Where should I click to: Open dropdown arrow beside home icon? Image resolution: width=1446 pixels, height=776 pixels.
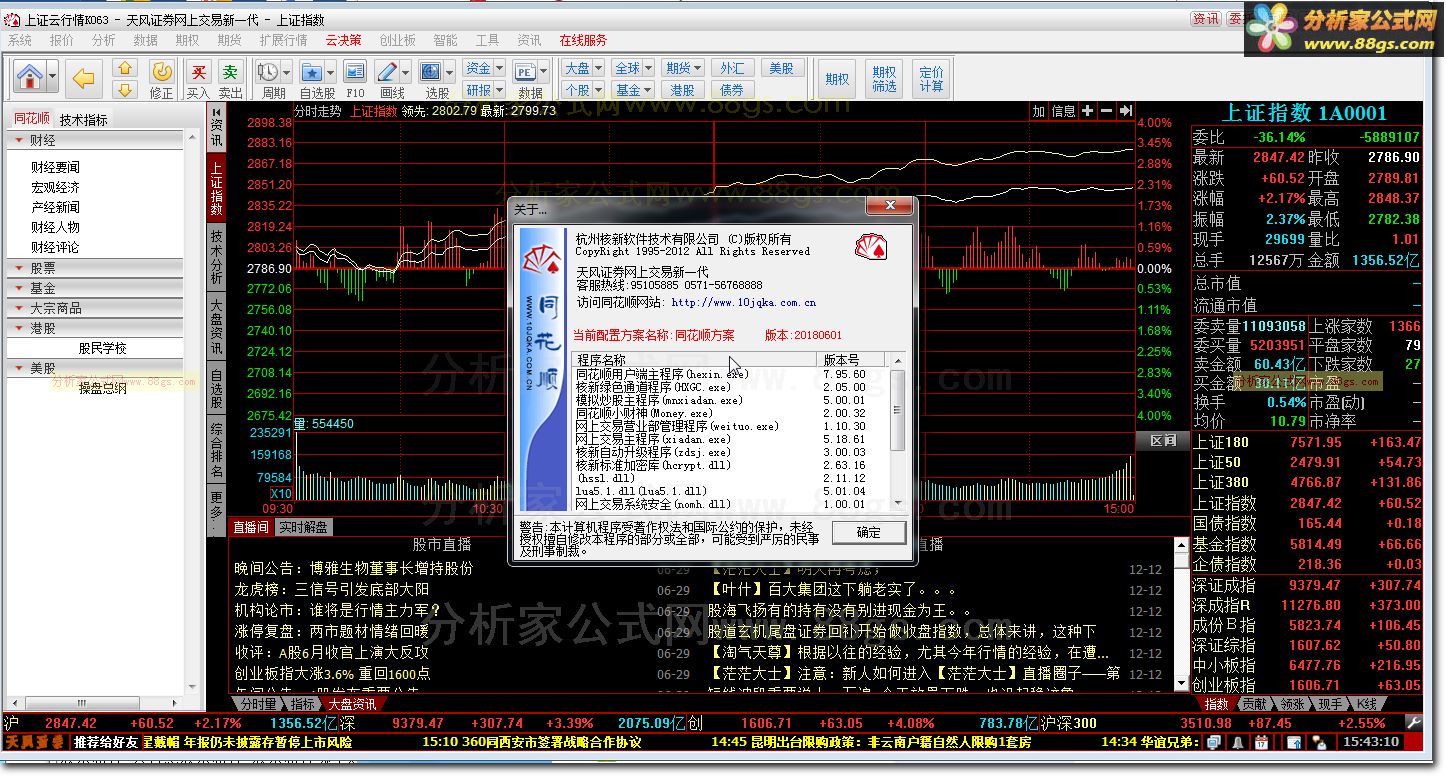(x=52, y=77)
